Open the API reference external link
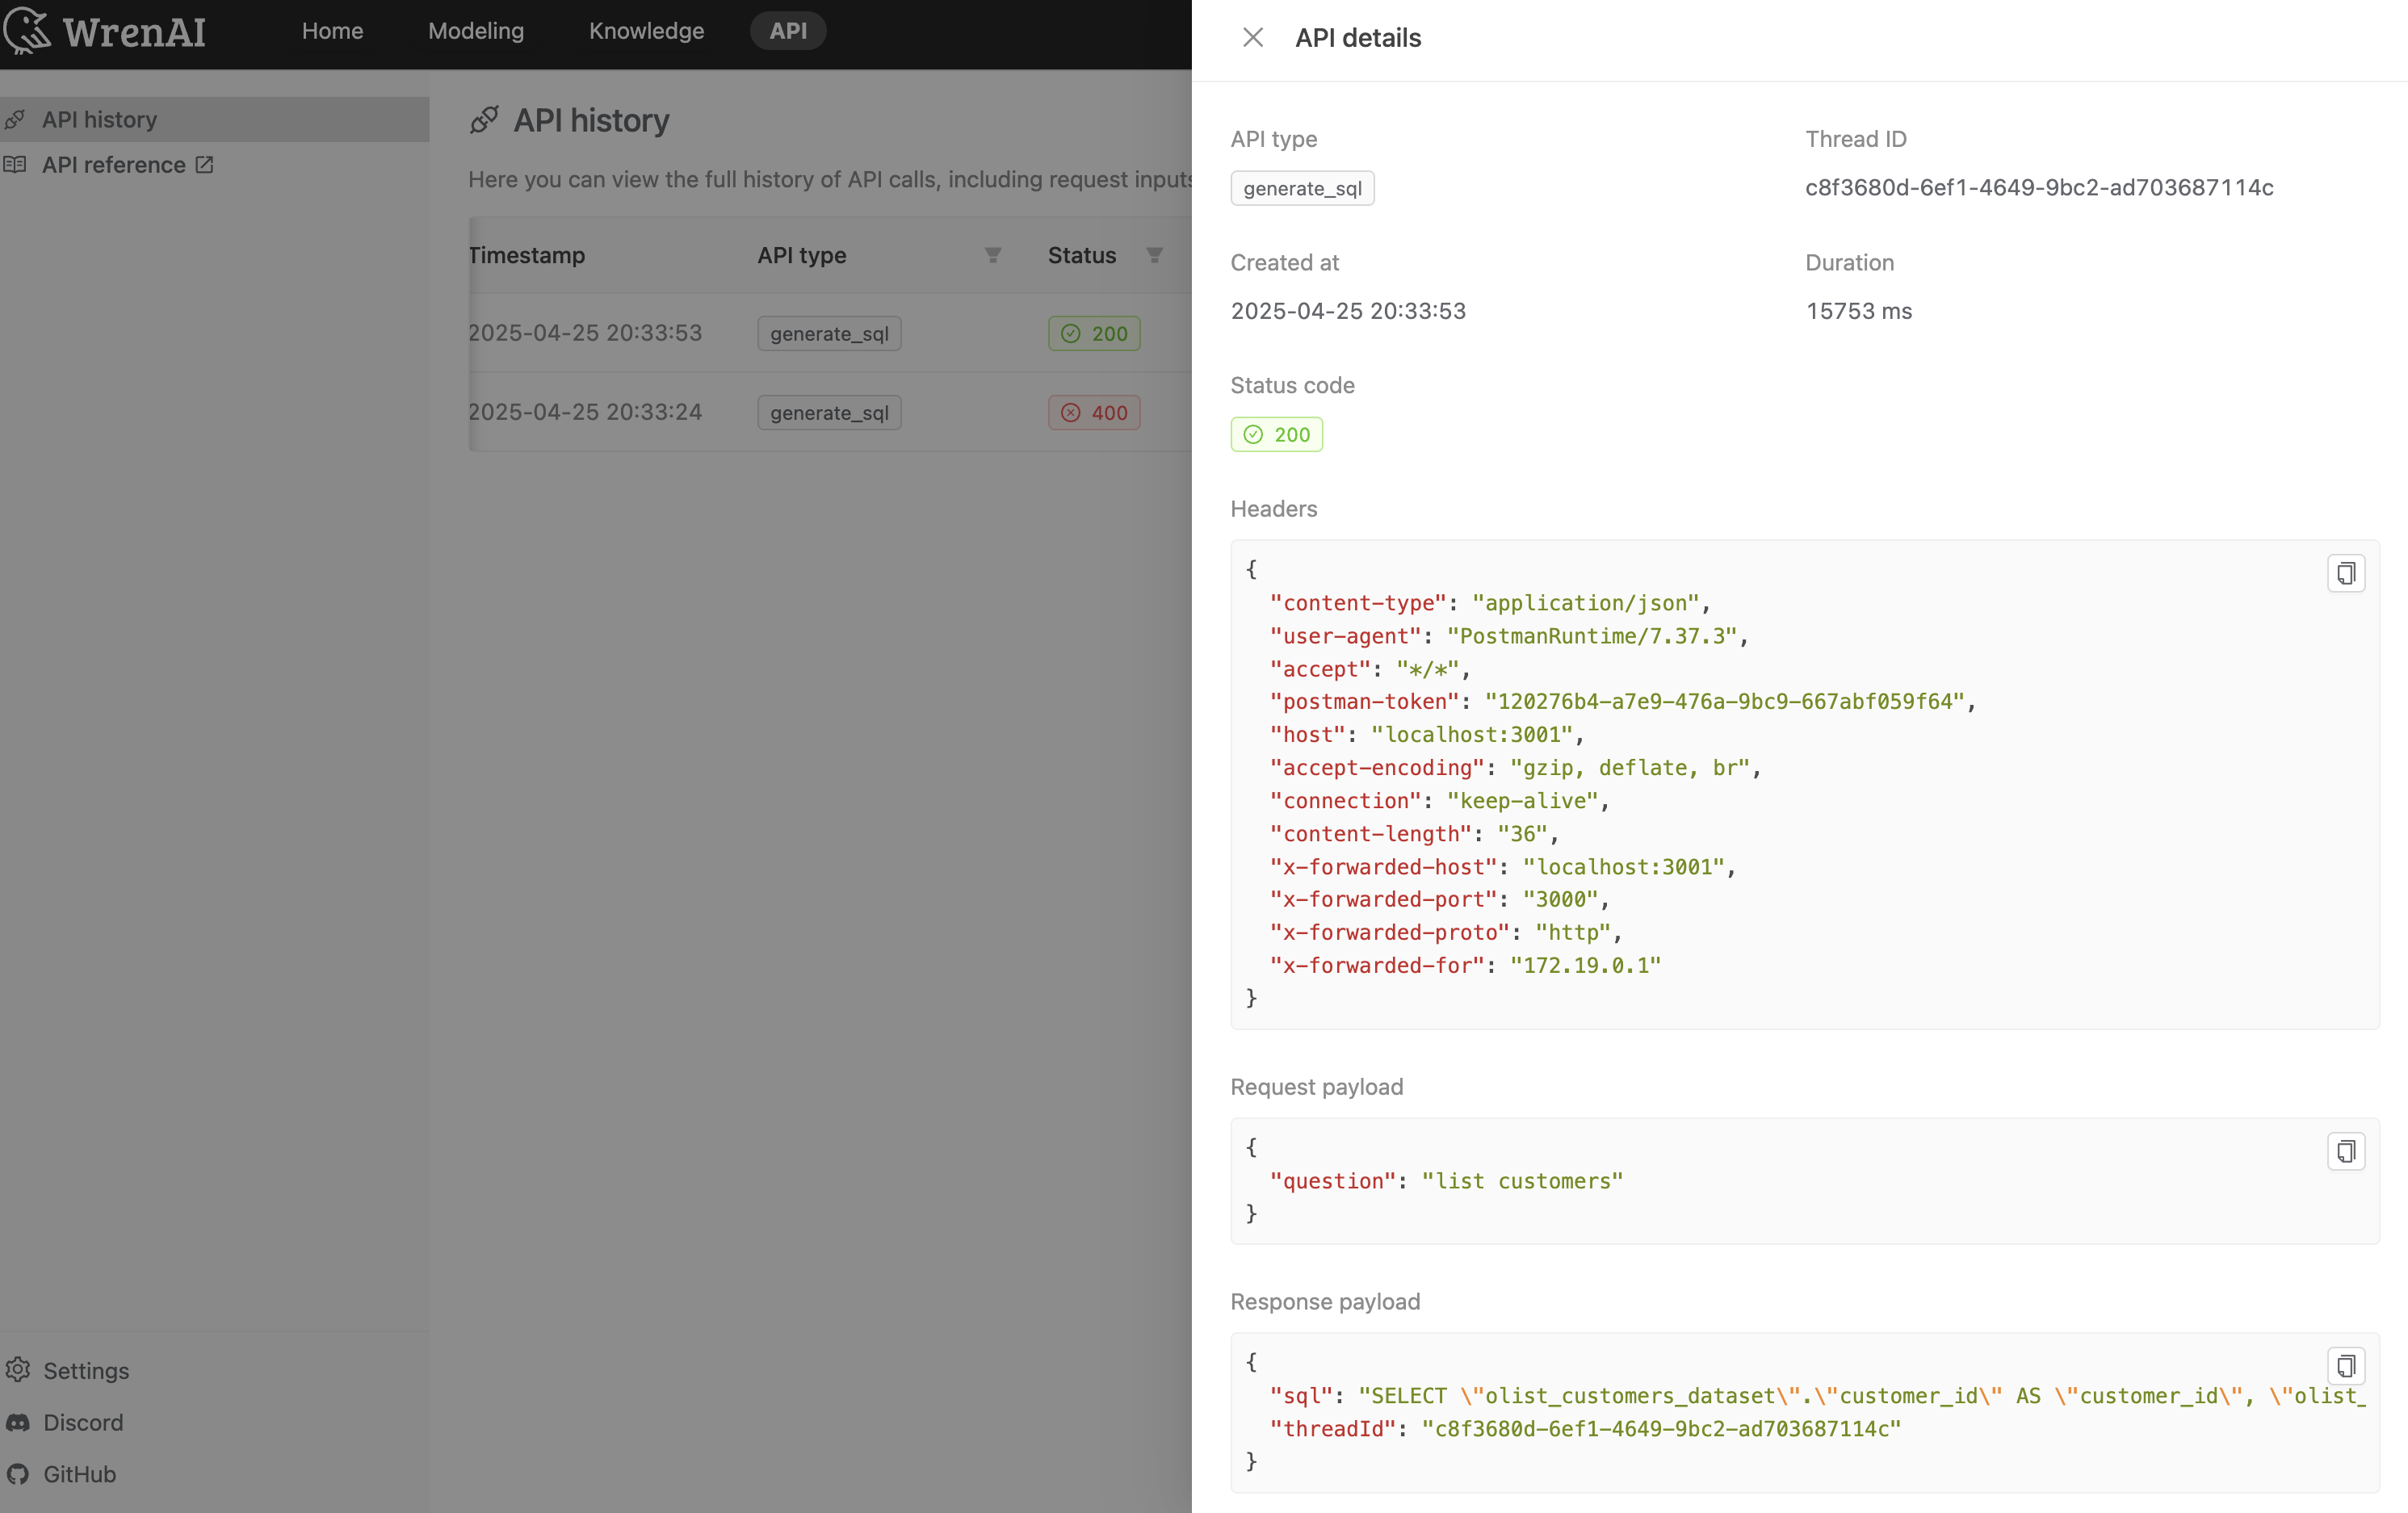Screen dimensions: 2408x1513 point(128,165)
